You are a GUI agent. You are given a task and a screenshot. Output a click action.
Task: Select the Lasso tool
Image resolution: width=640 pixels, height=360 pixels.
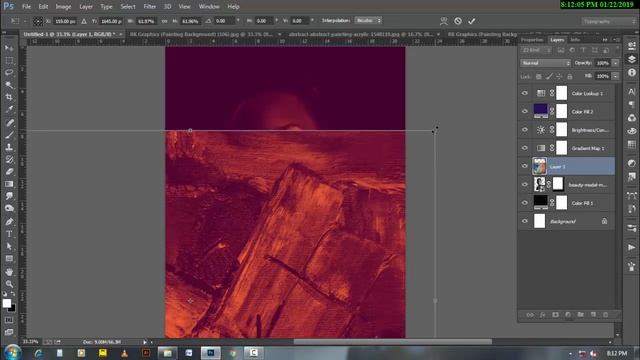9,73
